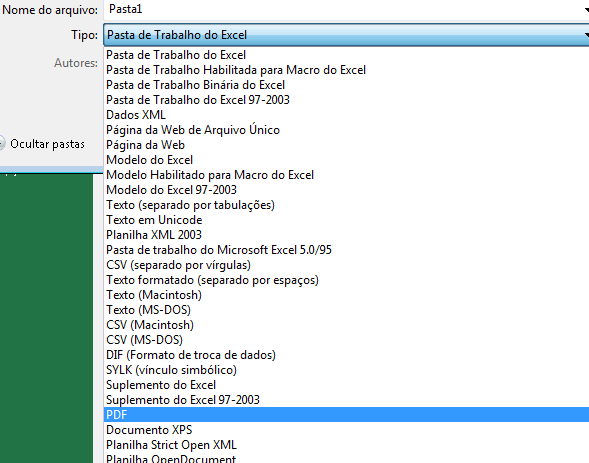This screenshot has height=463, width=589.
Task: Choose Planilha Strict Open XML
Action: (346, 445)
